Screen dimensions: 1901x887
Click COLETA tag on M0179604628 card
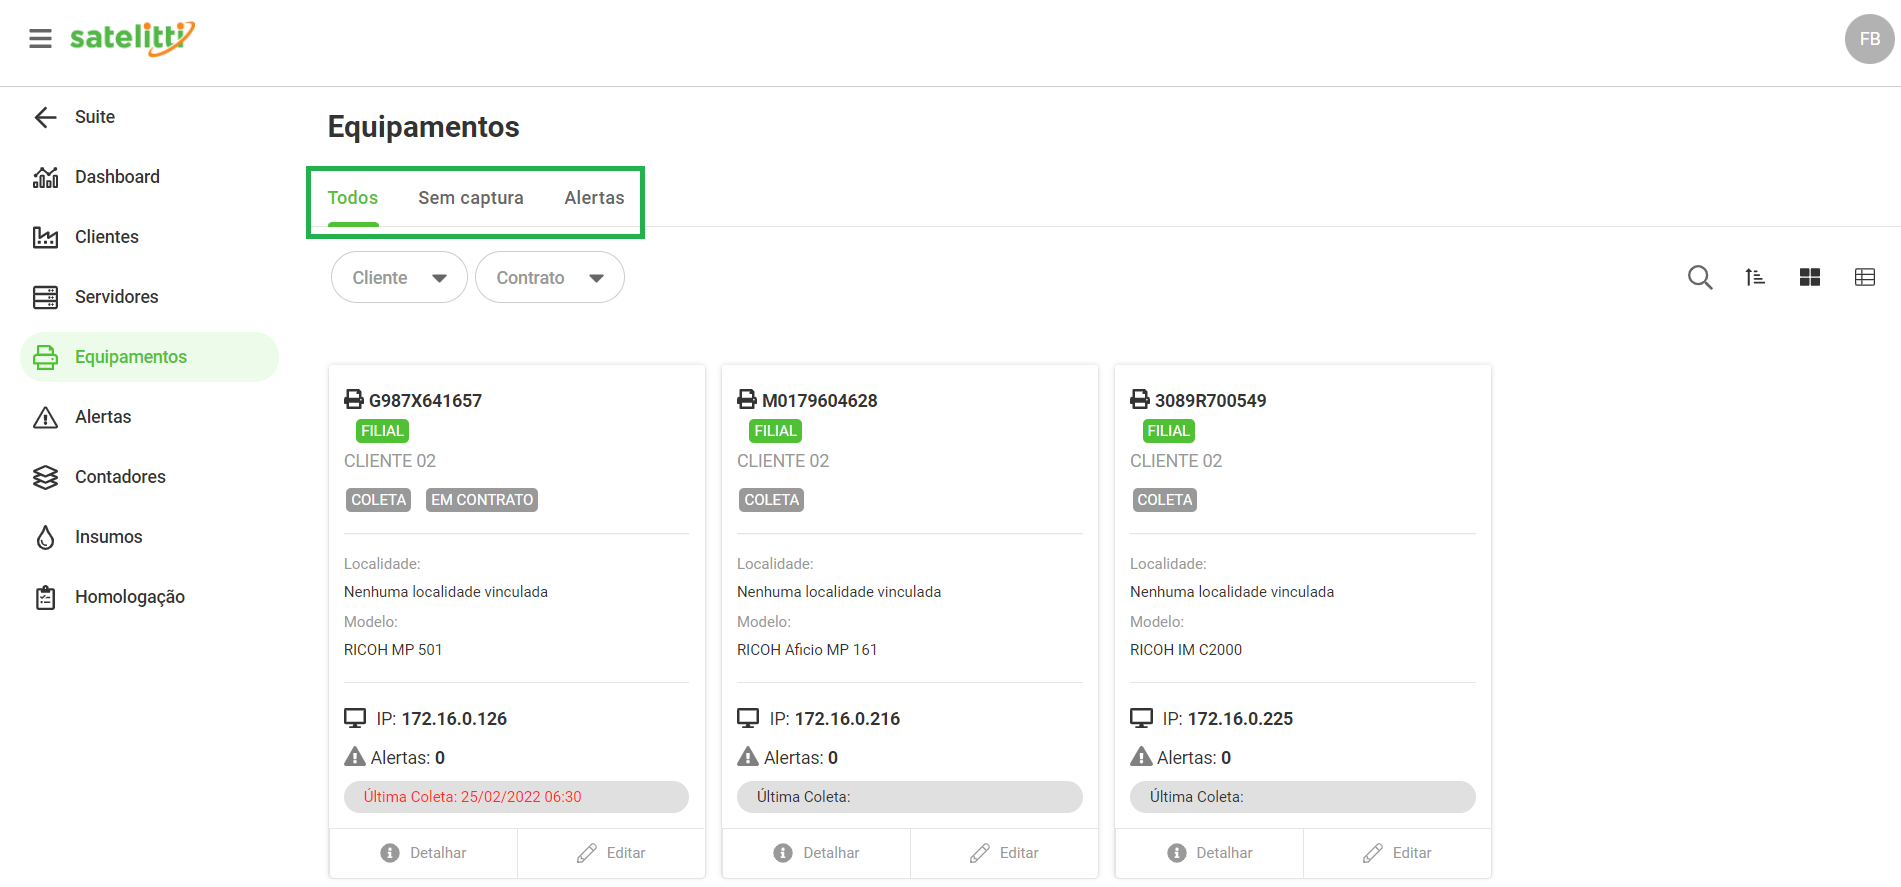click(x=771, y=500)
